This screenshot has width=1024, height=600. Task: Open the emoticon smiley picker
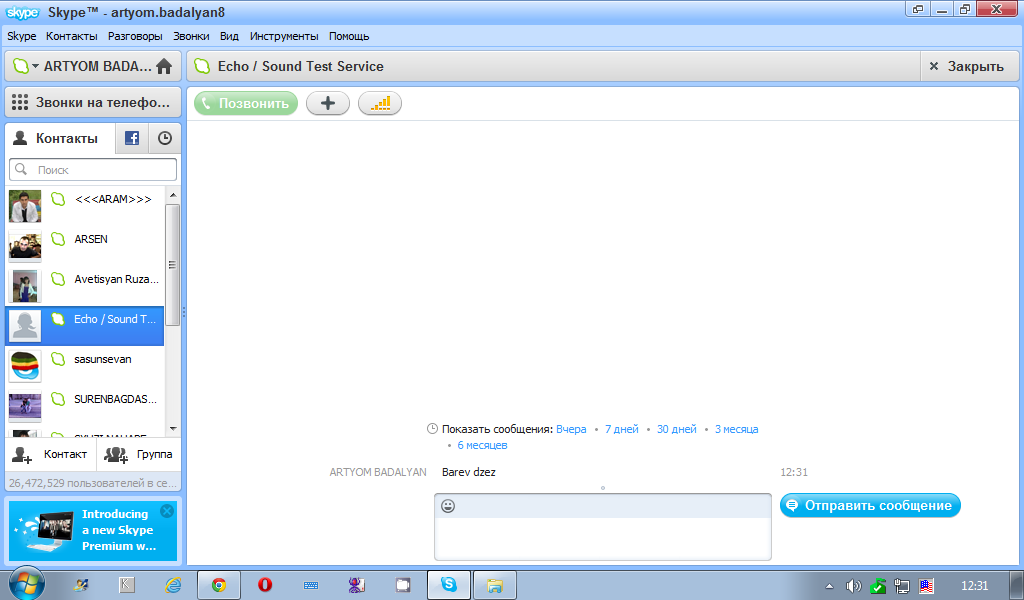pos(448,506)
